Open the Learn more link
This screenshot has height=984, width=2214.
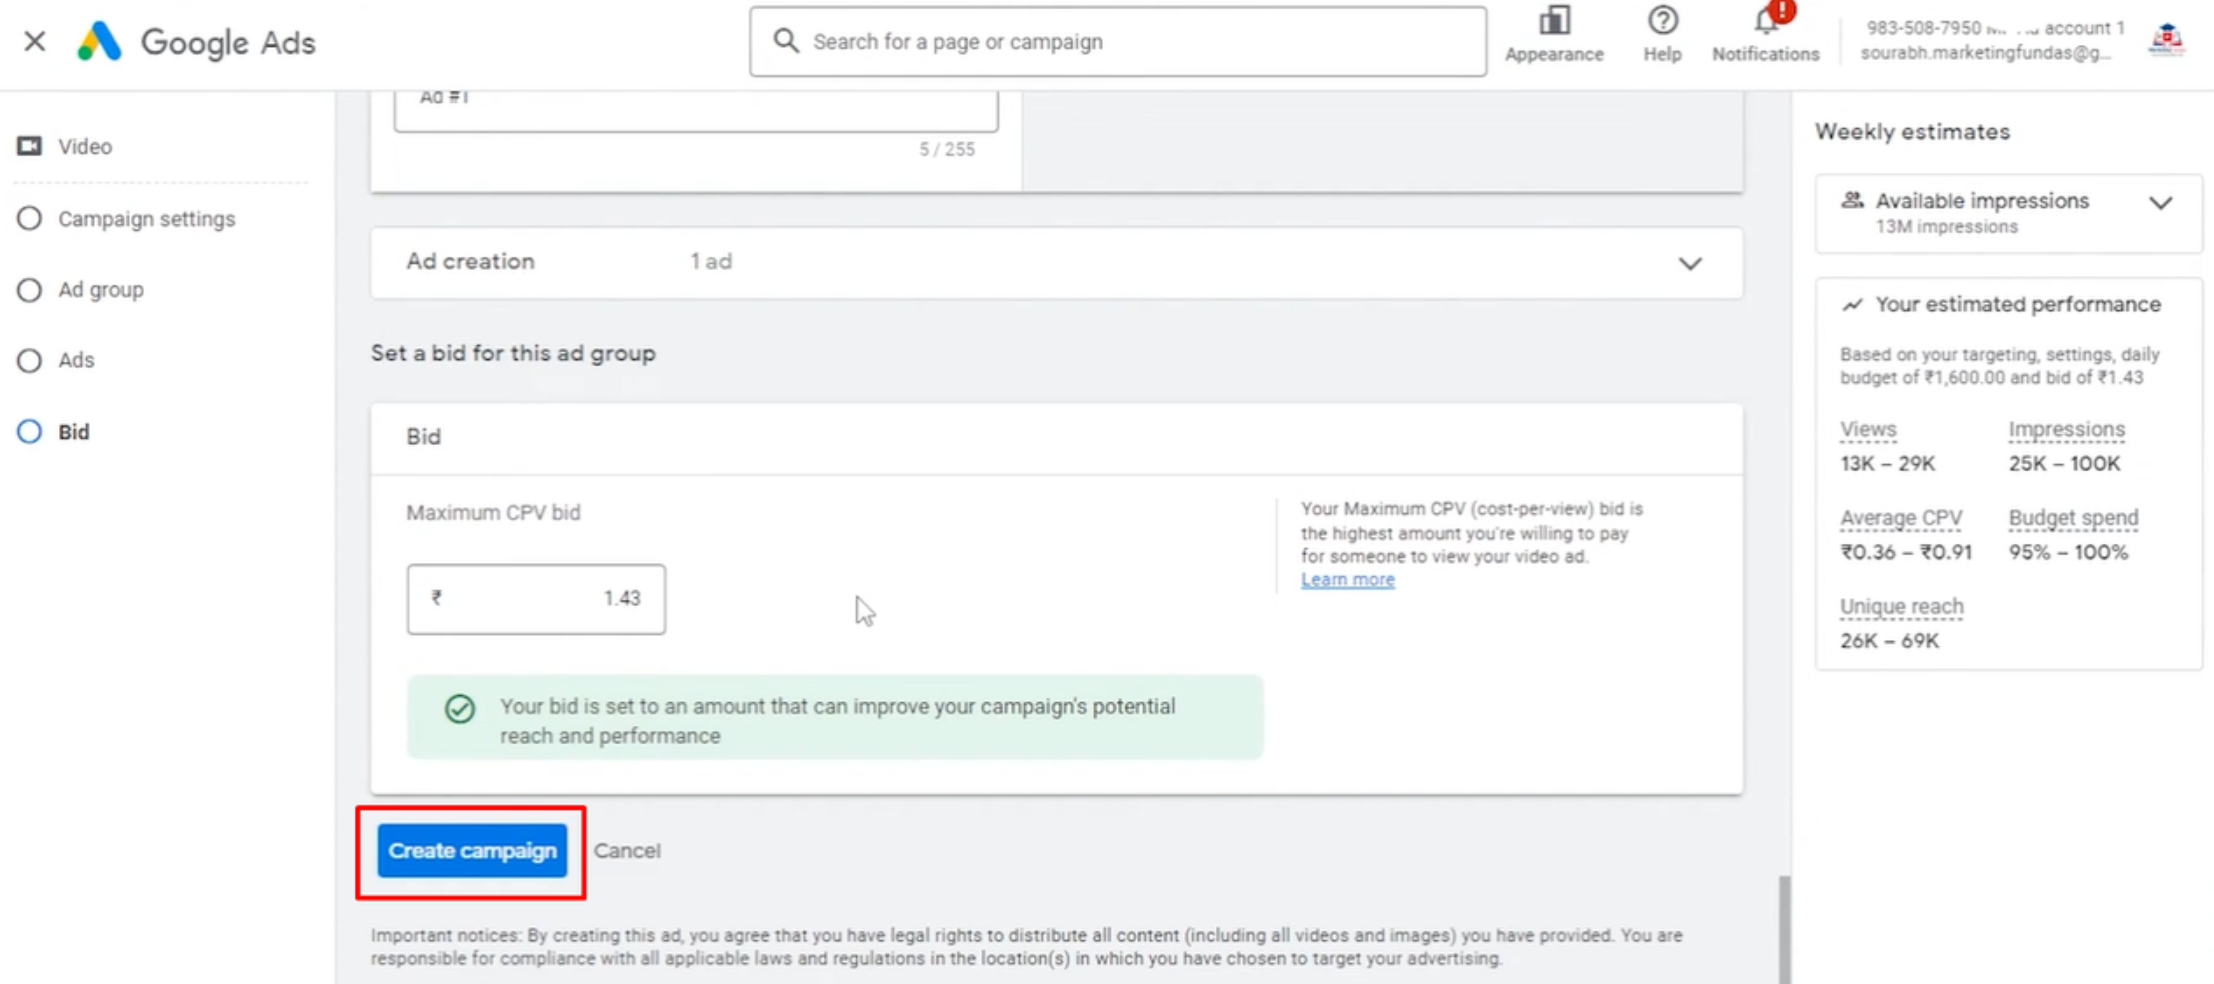[x=1347, y=580]
